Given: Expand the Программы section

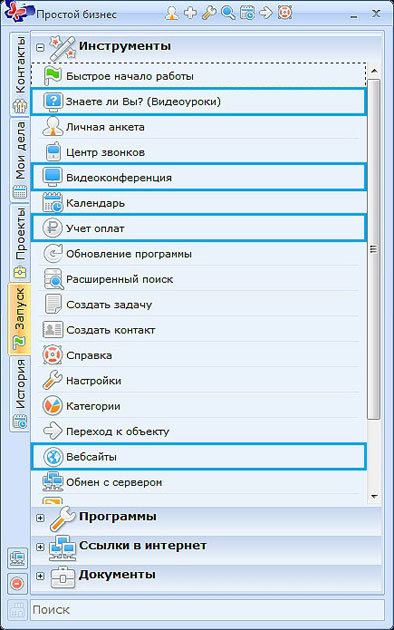Looking at the screenshot, I should click(x=40, y=518).
